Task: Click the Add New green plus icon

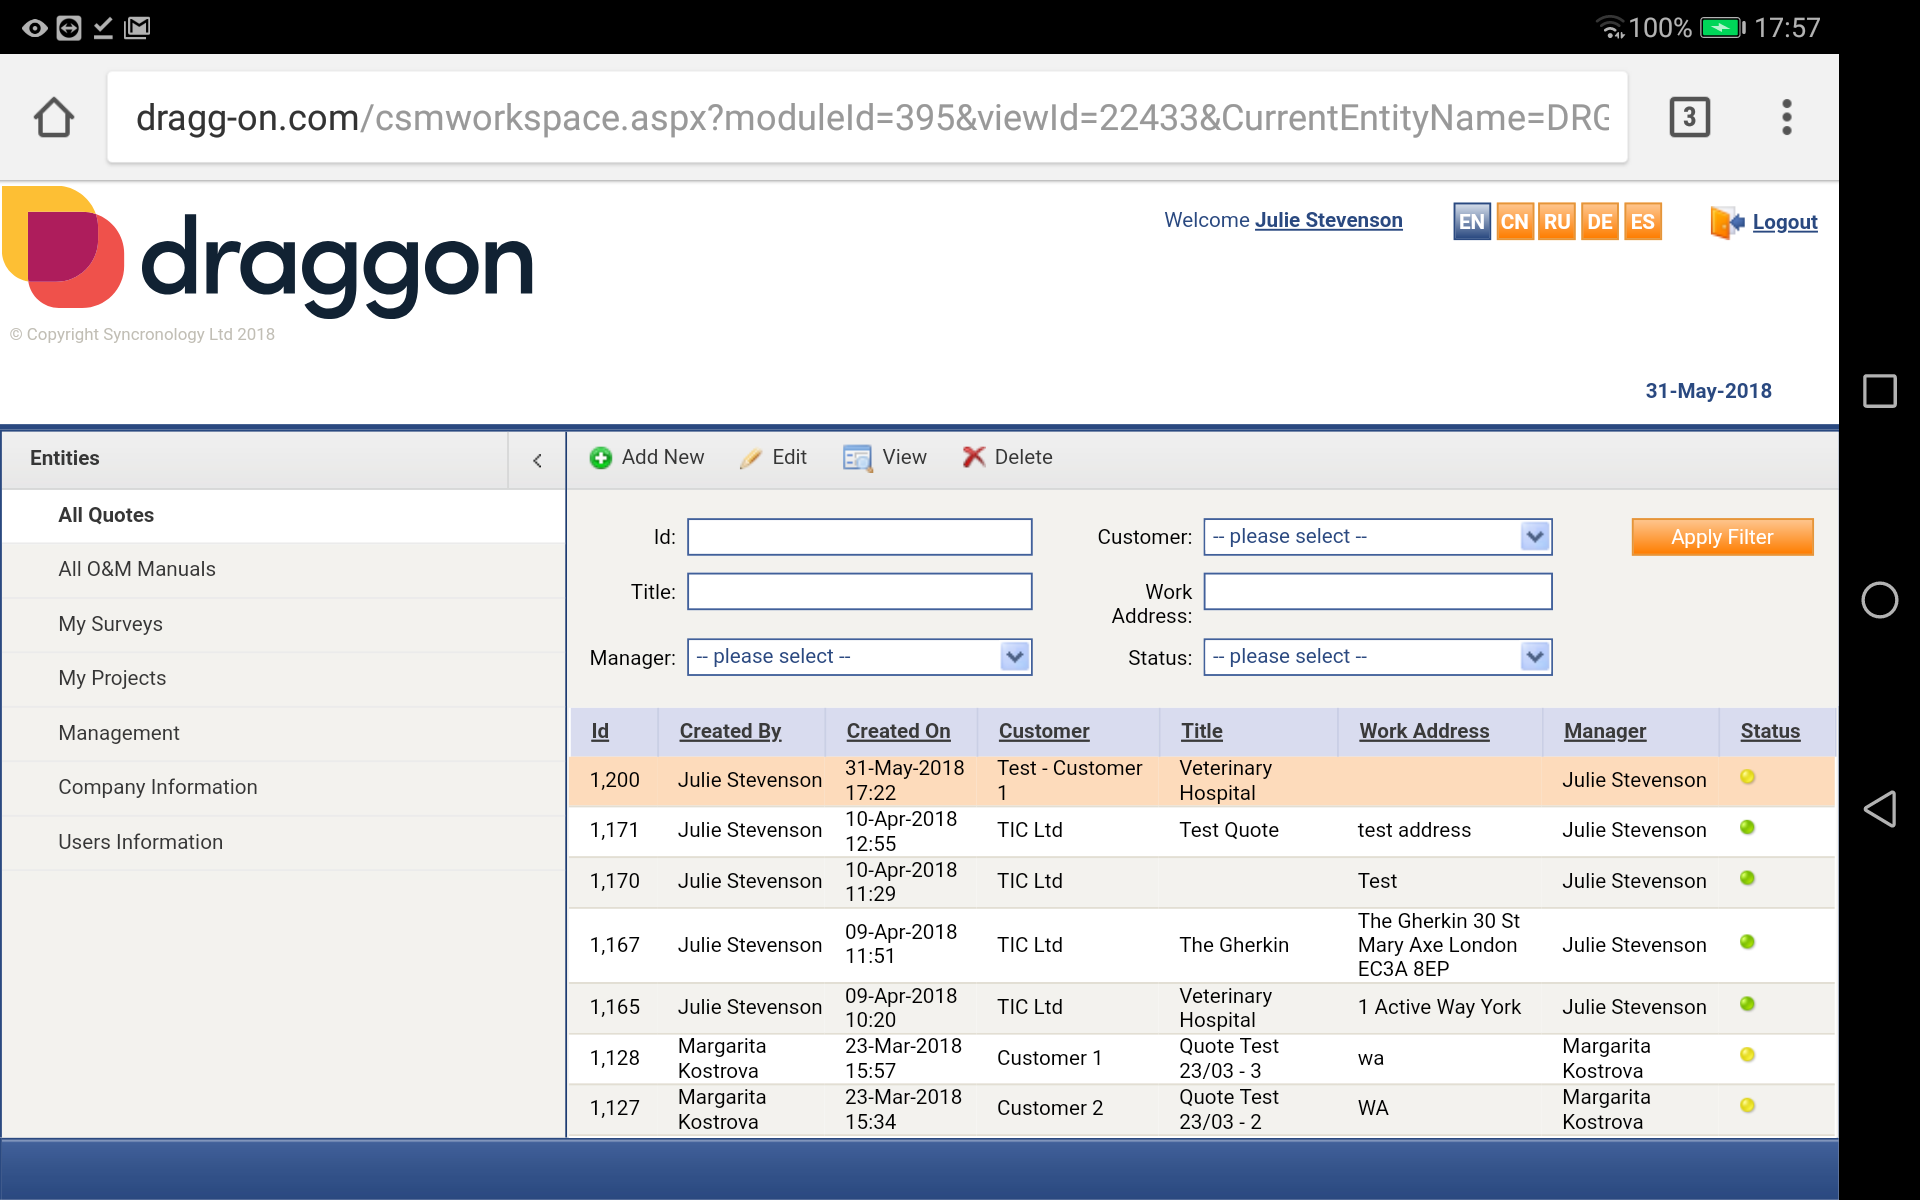Action: [601, 458]
